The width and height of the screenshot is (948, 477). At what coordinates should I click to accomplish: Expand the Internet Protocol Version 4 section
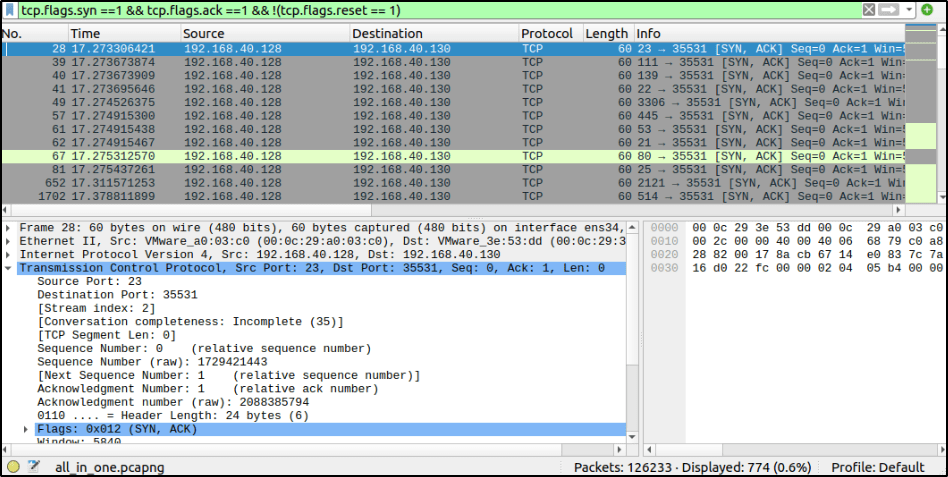click(9, 255)
